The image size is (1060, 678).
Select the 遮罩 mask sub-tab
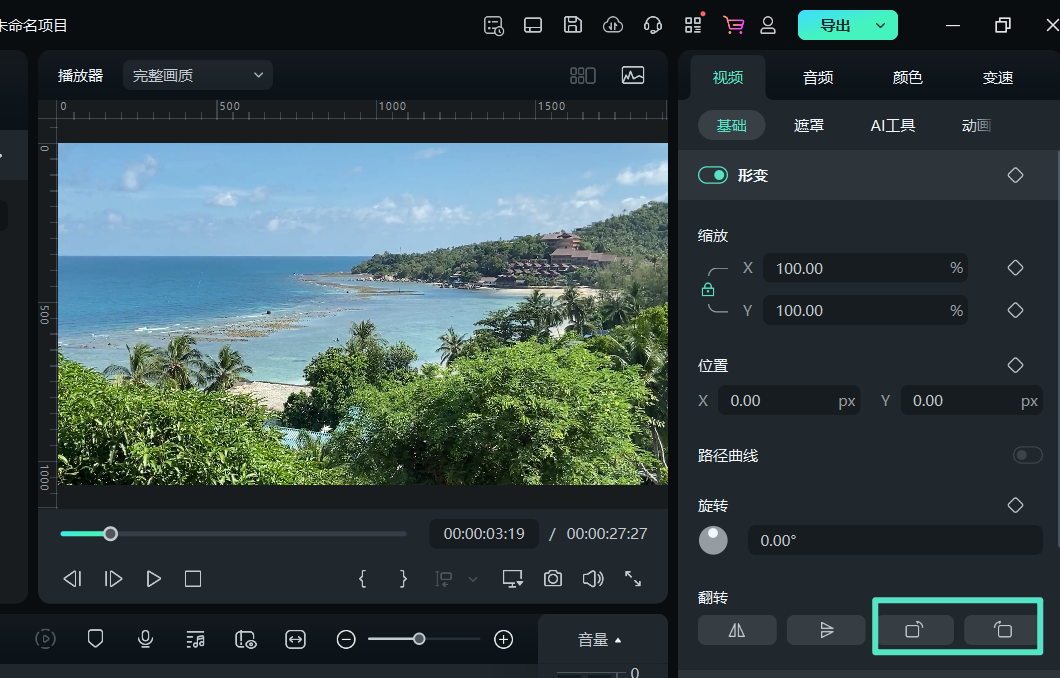809,125
